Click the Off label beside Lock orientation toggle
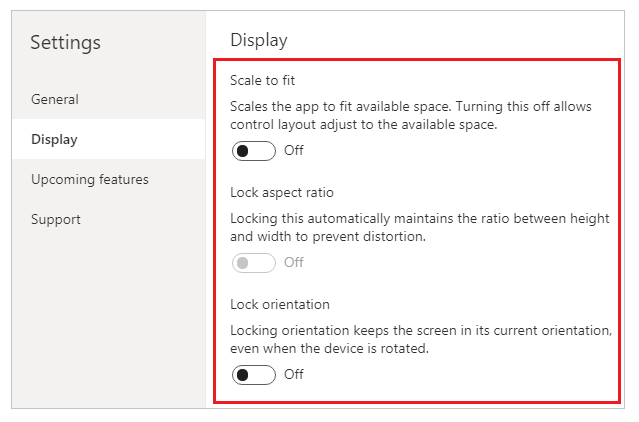639x422 pixels. 293,374
